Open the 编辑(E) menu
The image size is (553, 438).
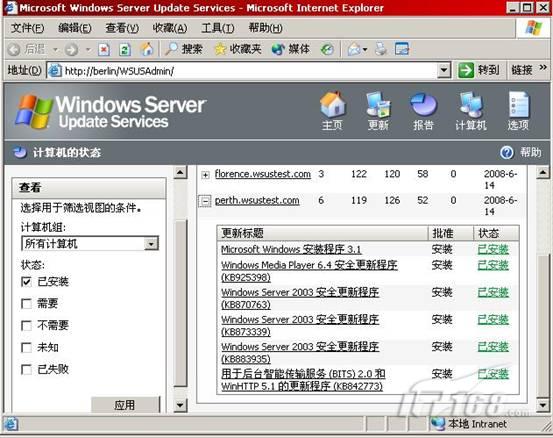point(75,28)
